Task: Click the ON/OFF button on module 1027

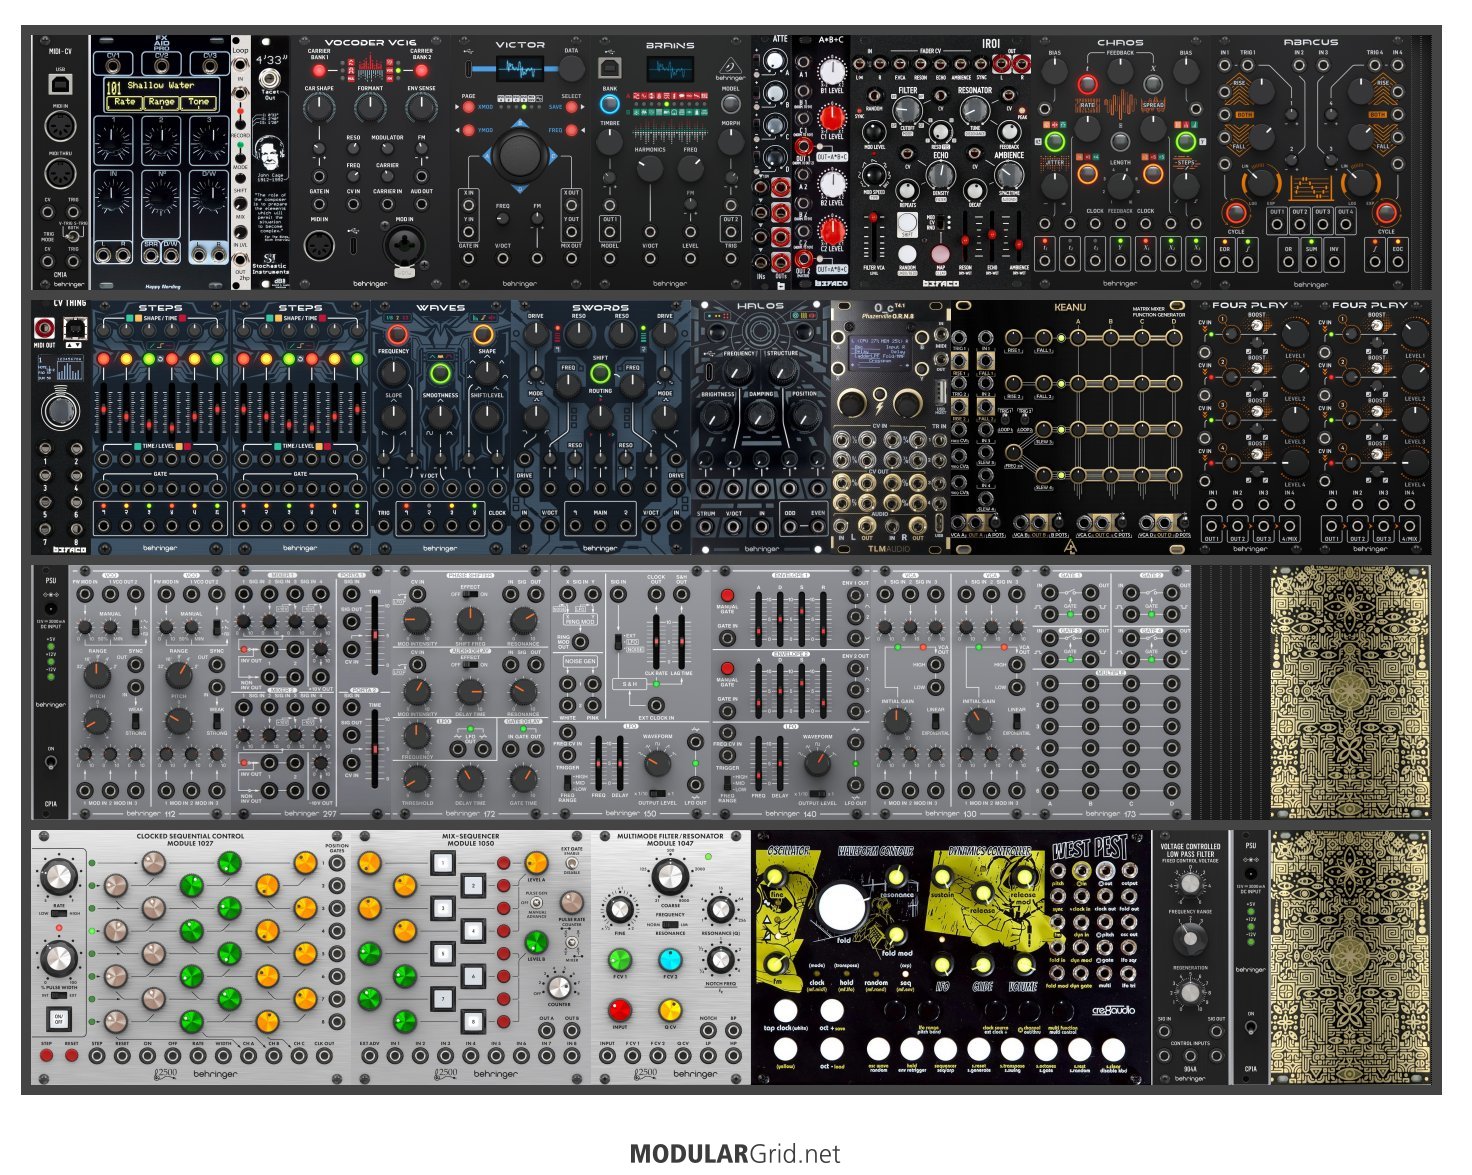Action: [x=59, y=1020]
